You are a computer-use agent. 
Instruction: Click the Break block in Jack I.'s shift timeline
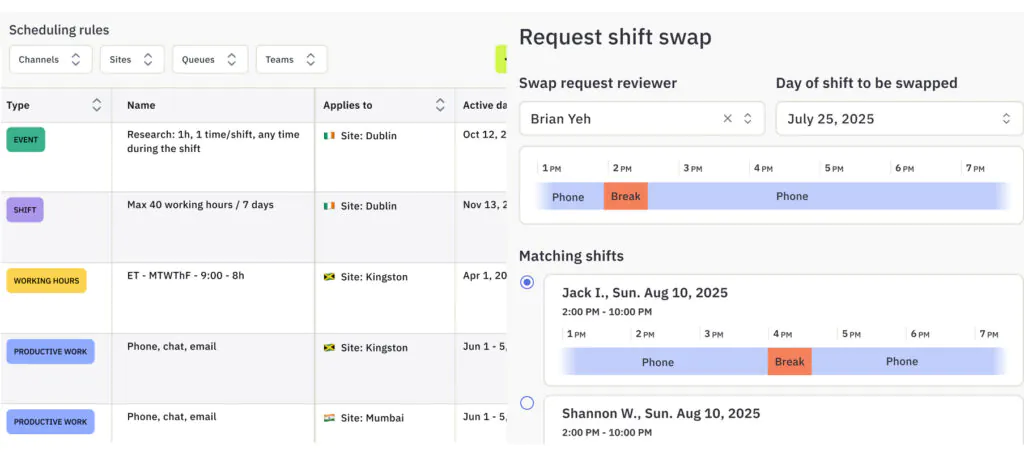pyautogui.click(x=790, y=361)
